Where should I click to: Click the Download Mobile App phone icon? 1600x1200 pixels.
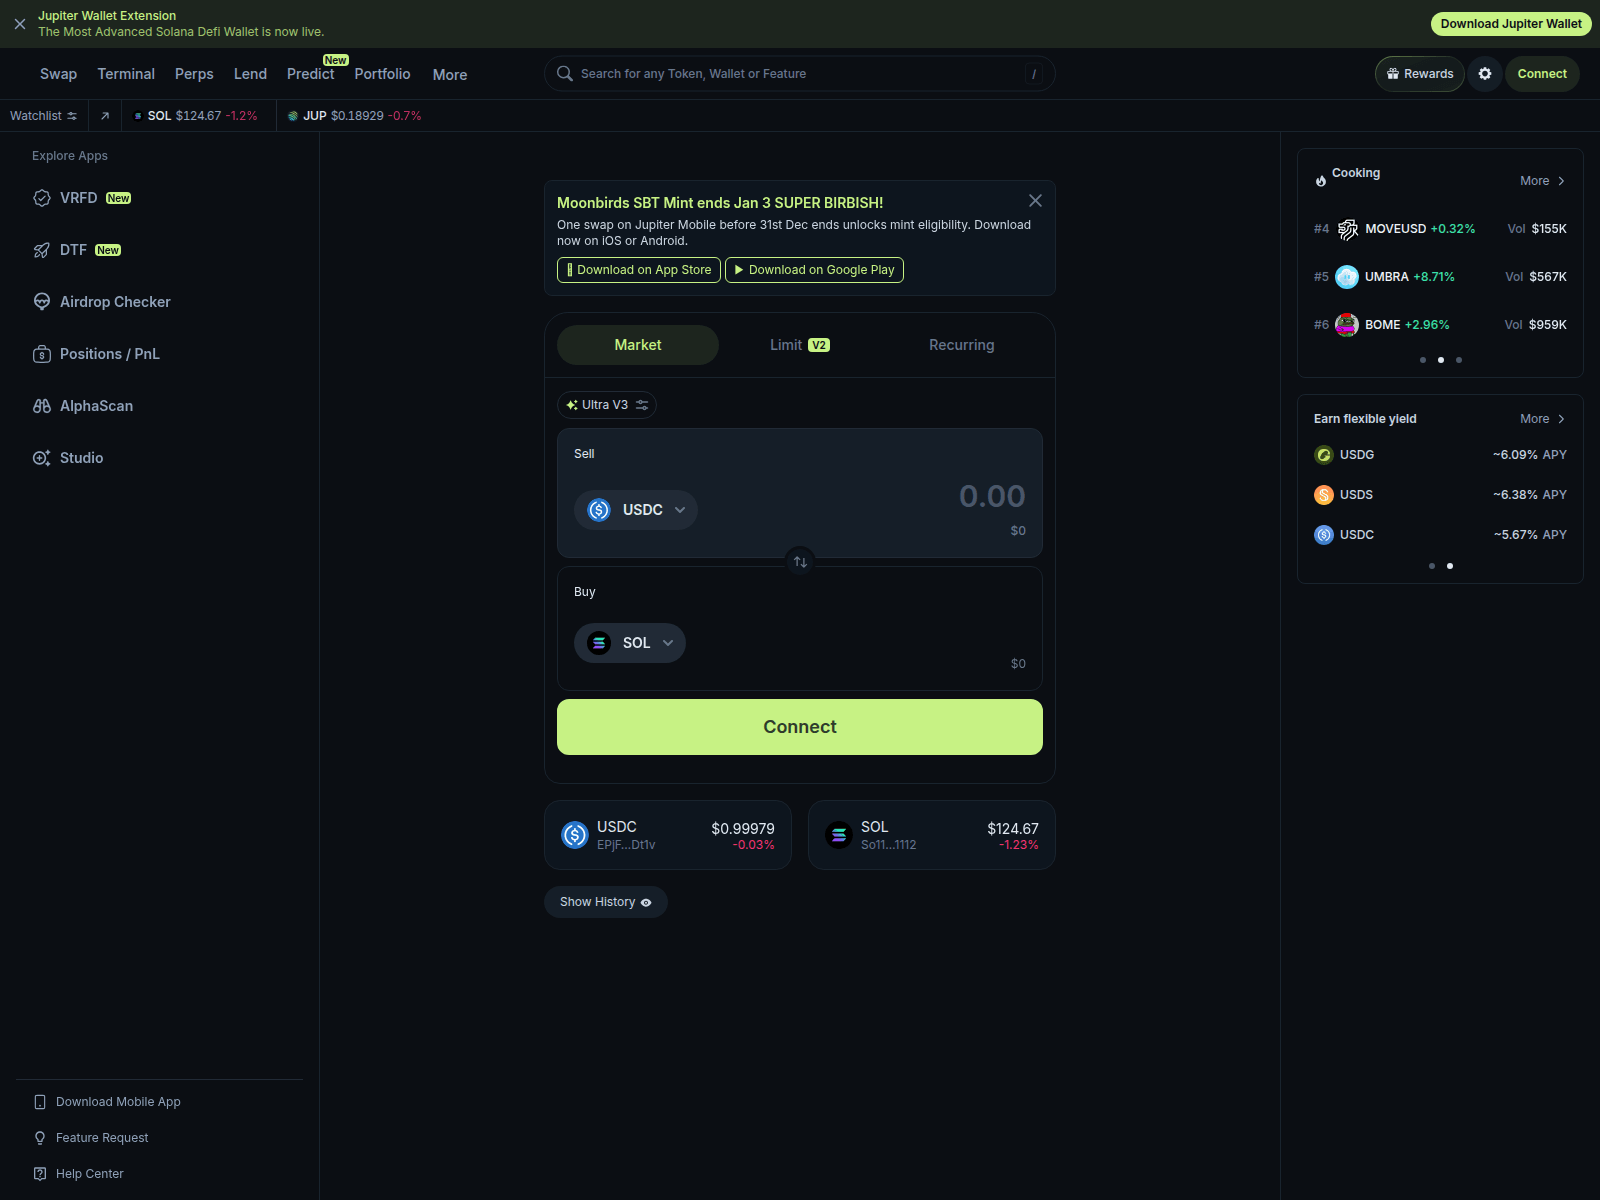(x=40, y=1102)
